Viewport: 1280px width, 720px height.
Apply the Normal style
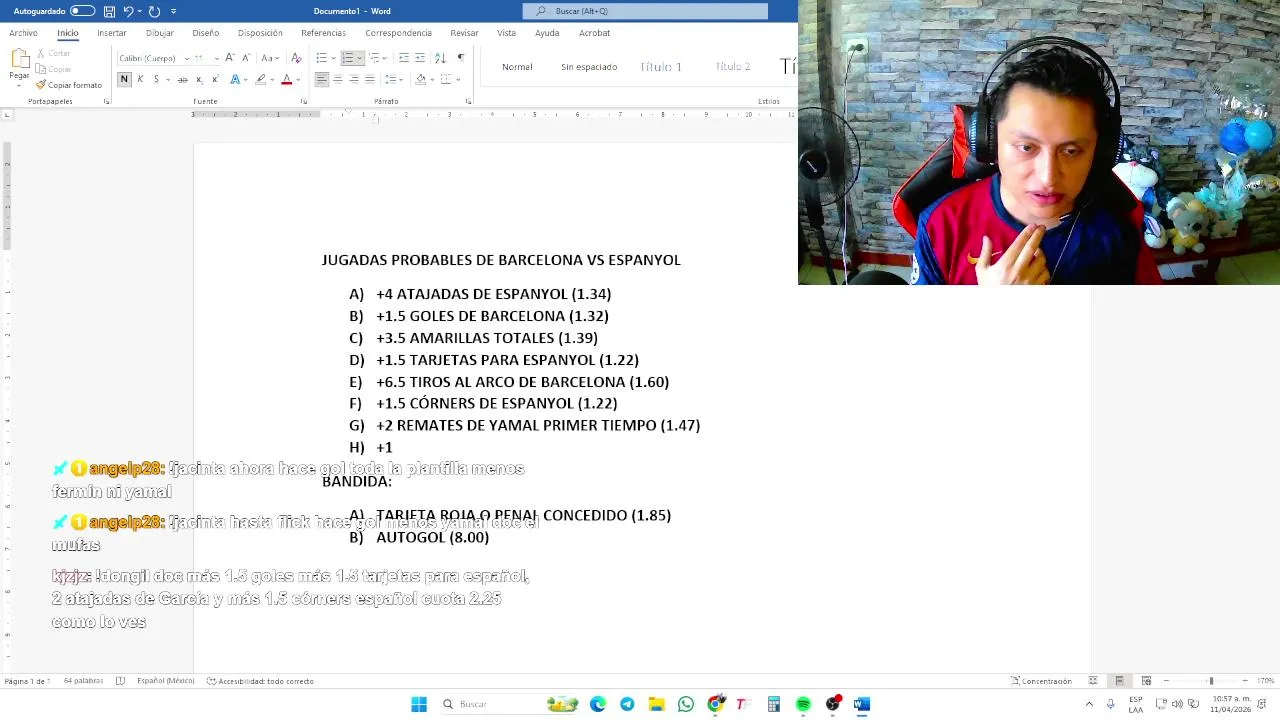[517, 67]
